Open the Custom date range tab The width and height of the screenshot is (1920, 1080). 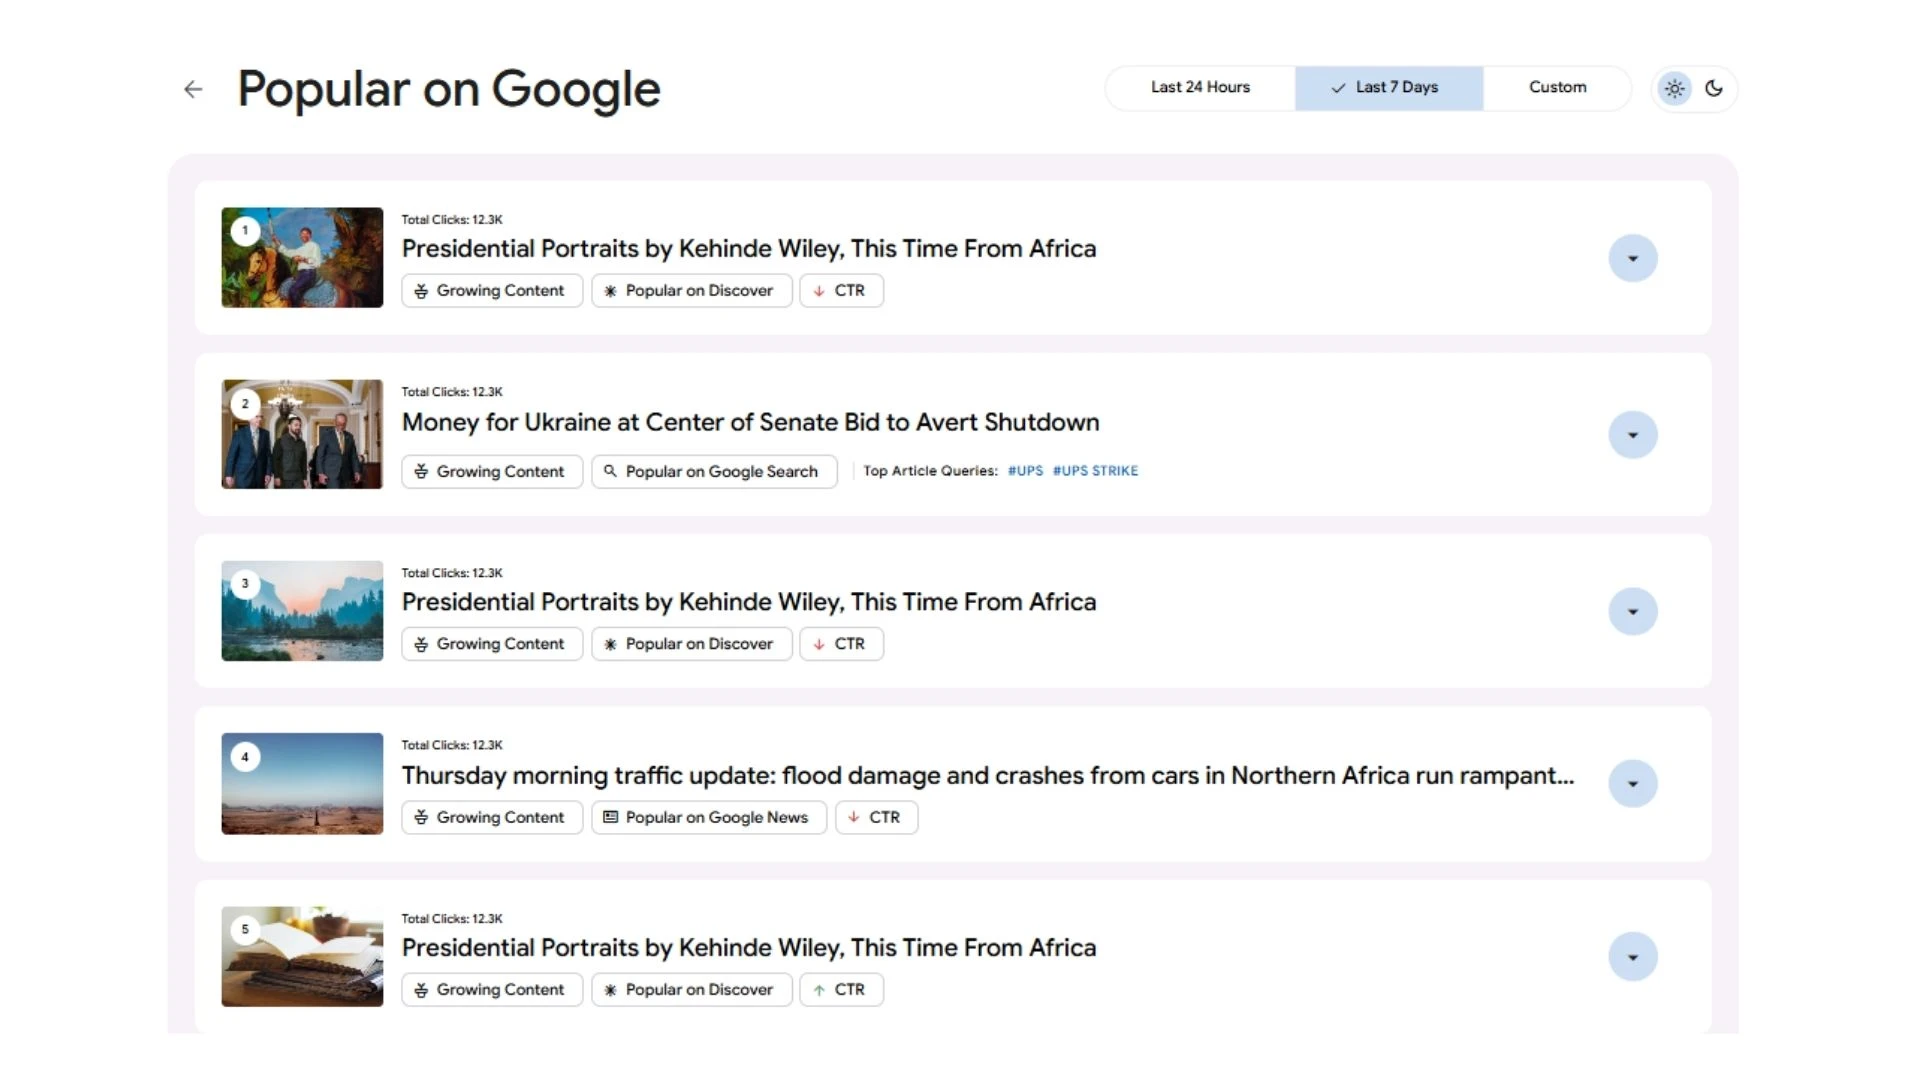tap(1557, 88)
